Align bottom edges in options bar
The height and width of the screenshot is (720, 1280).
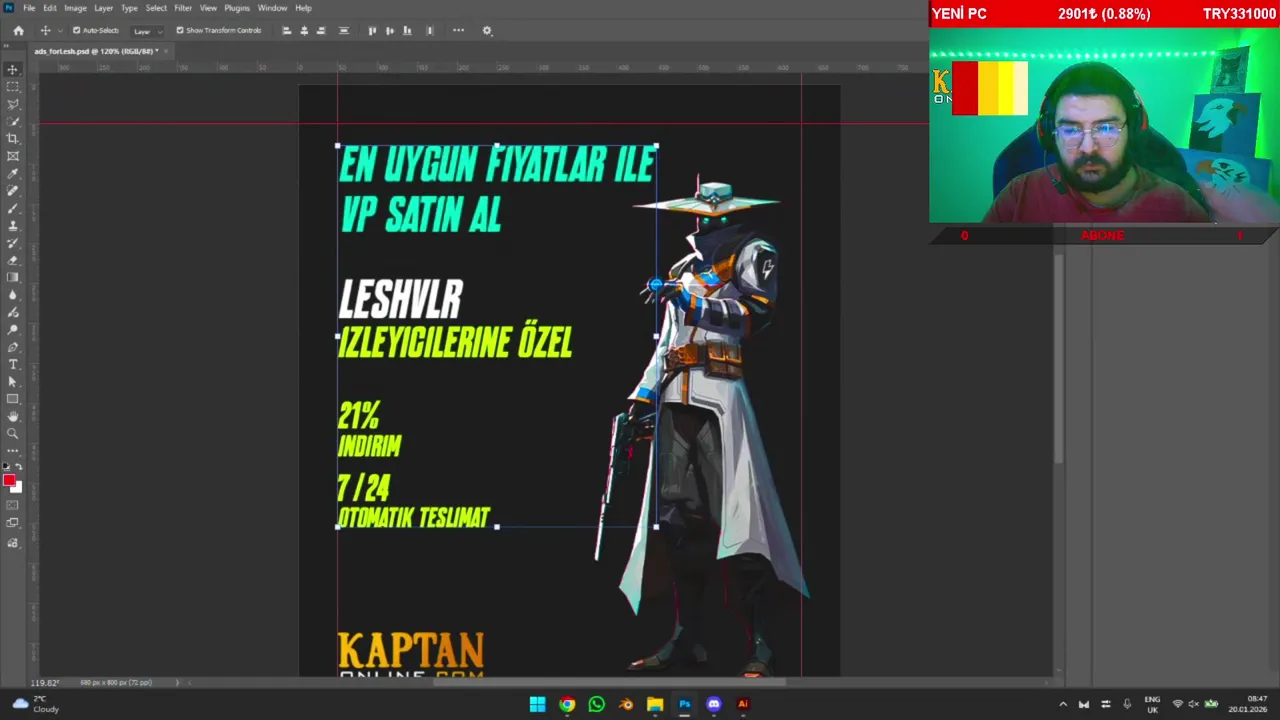point(406,30)
